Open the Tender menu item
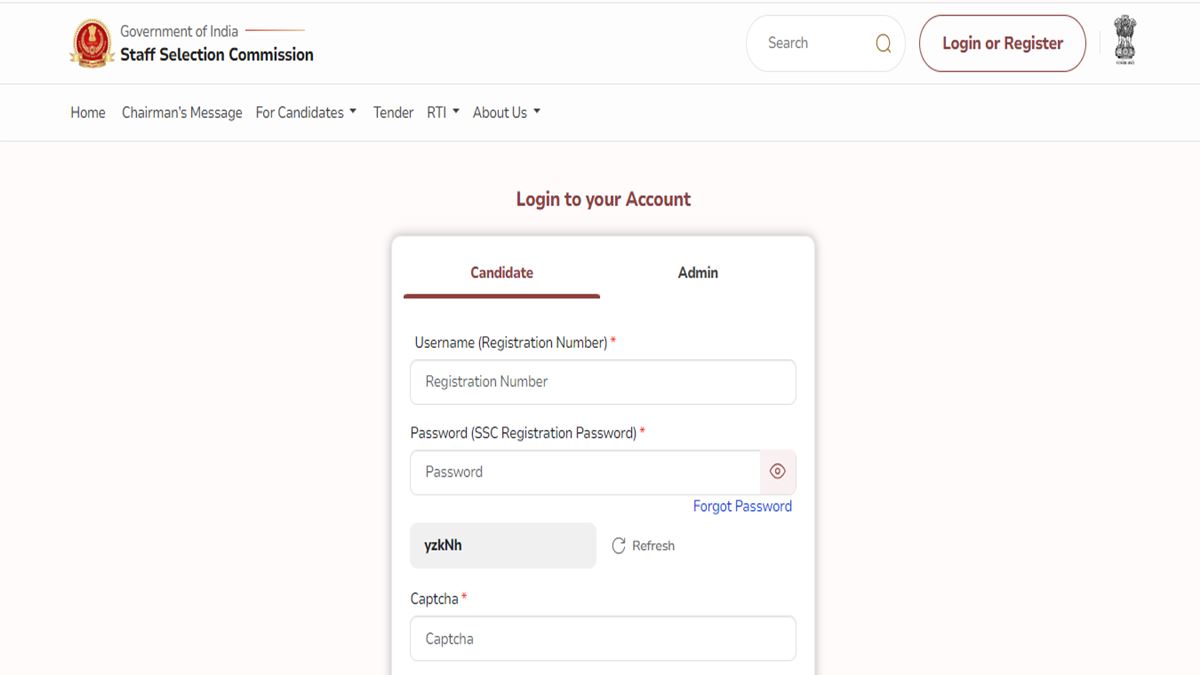The height and width of the screenshot is (675, 1200). coord(393,112)
